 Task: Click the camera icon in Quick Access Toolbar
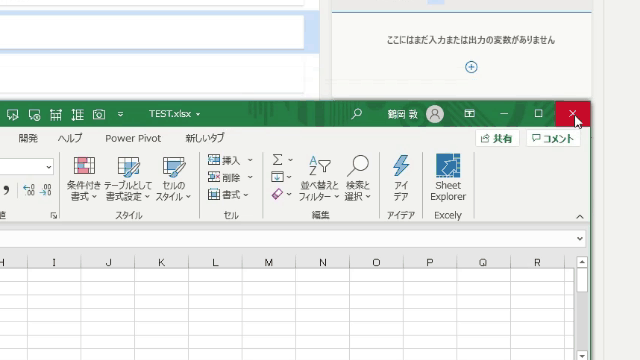tap(99, 114)
